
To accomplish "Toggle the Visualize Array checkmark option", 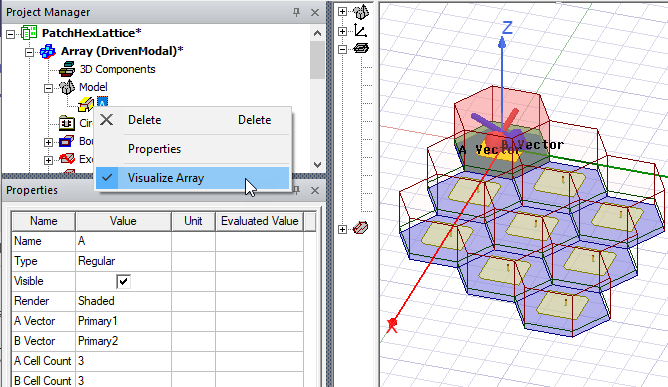I will tap(193, 178).
